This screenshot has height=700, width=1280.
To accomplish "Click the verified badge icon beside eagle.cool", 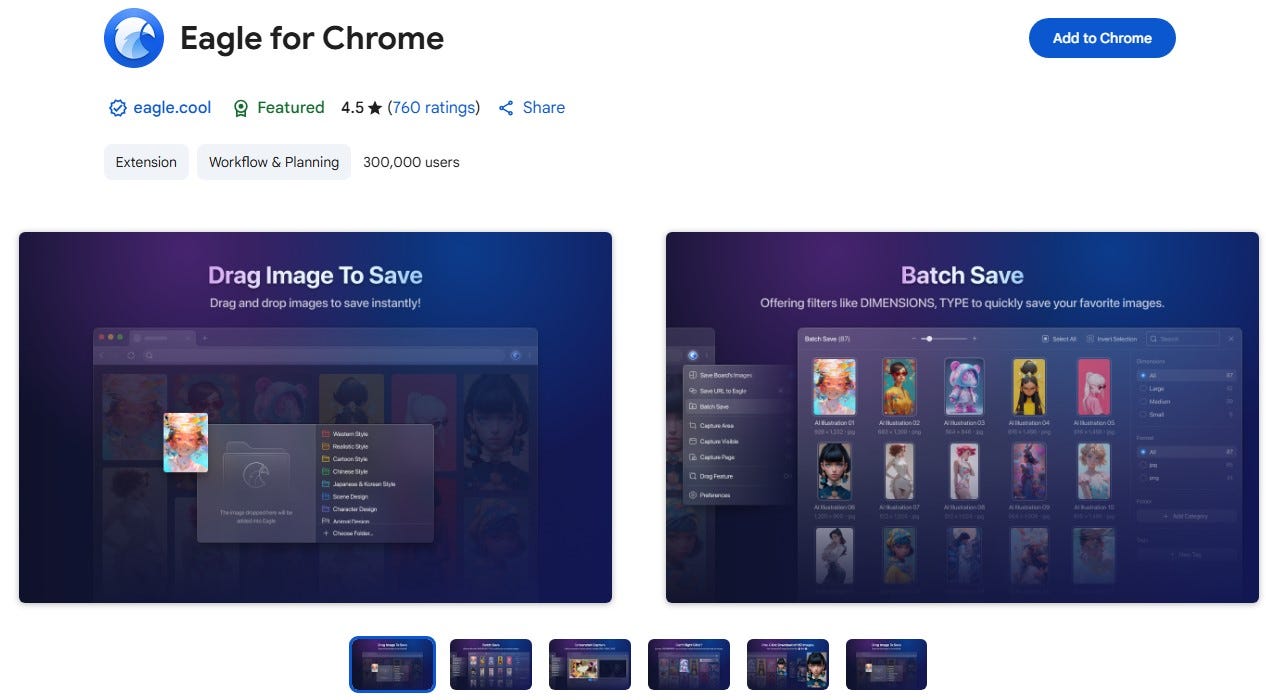I will tap(118, 108).
